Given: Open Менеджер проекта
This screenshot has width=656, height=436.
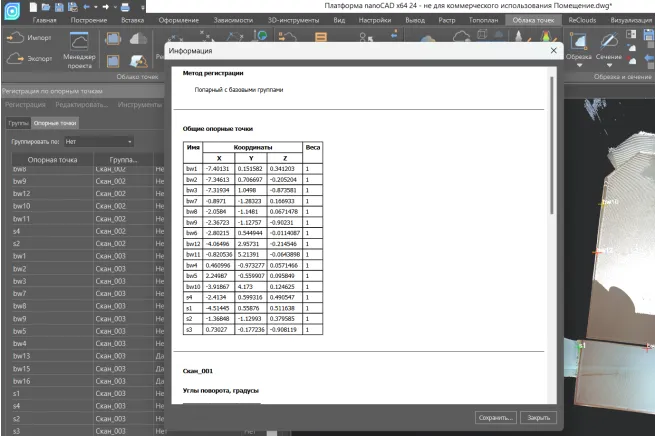Looking at the screenshot, I should [79, 47].
